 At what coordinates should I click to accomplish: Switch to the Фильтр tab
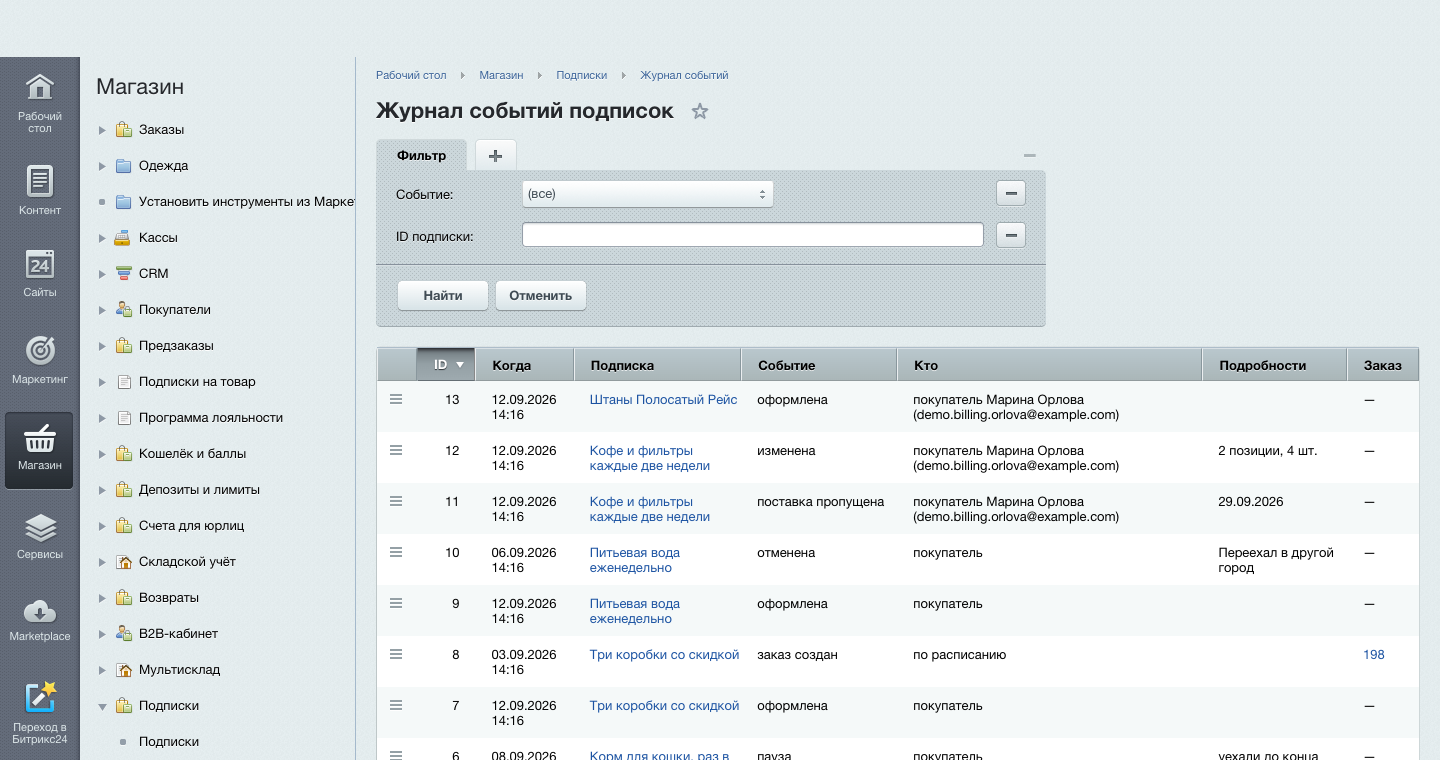point(421,155)
